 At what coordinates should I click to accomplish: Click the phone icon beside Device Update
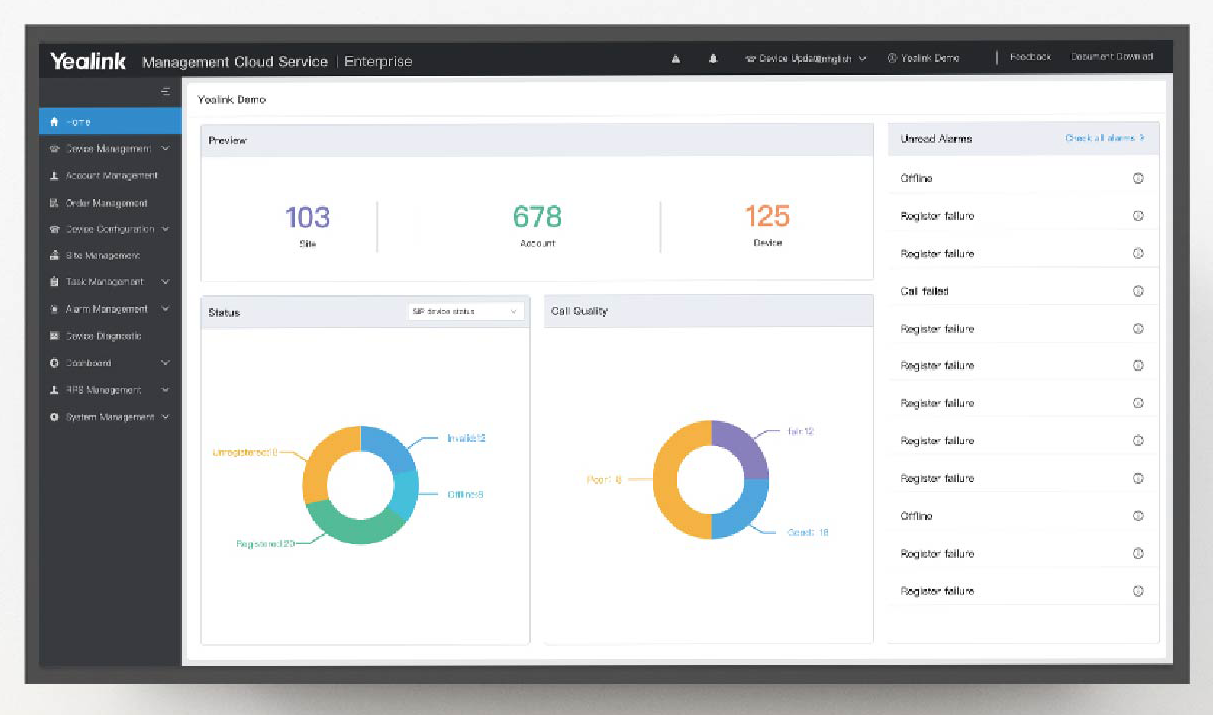tap(750, 58)
